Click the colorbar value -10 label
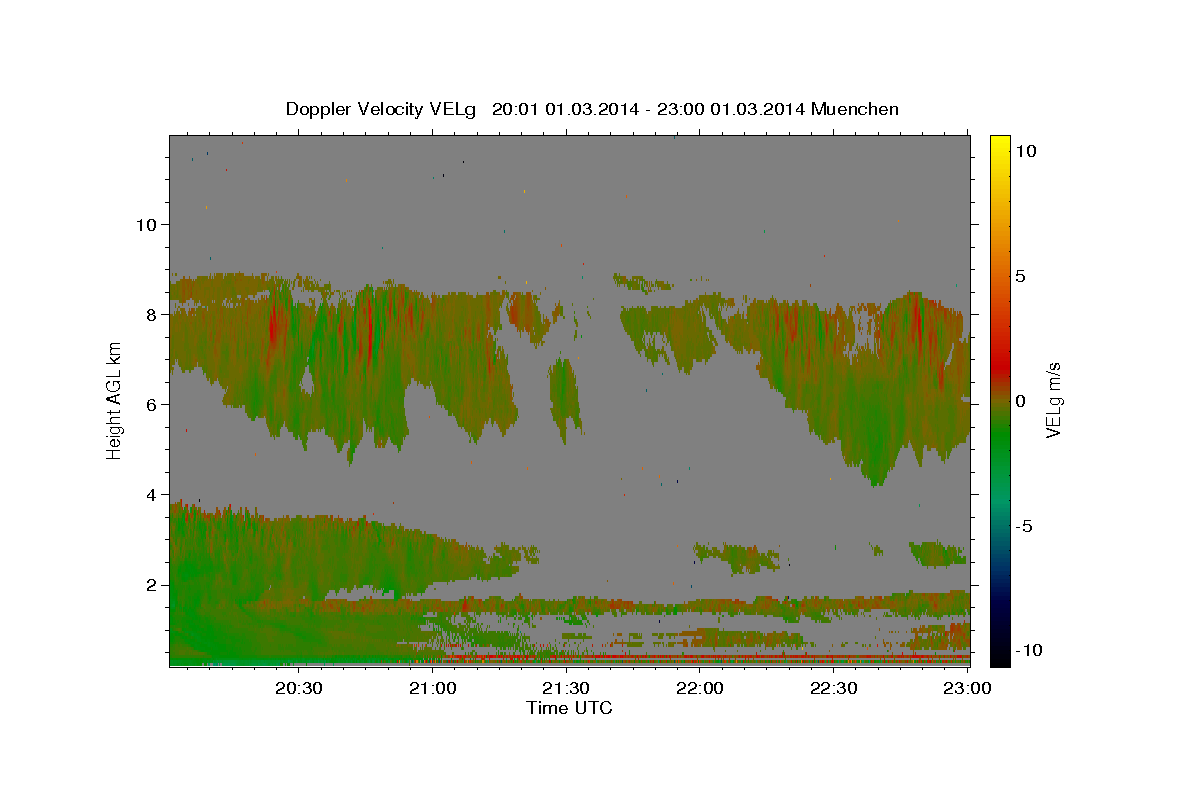Viewport: 1200px width, 800px height. 1030,651
